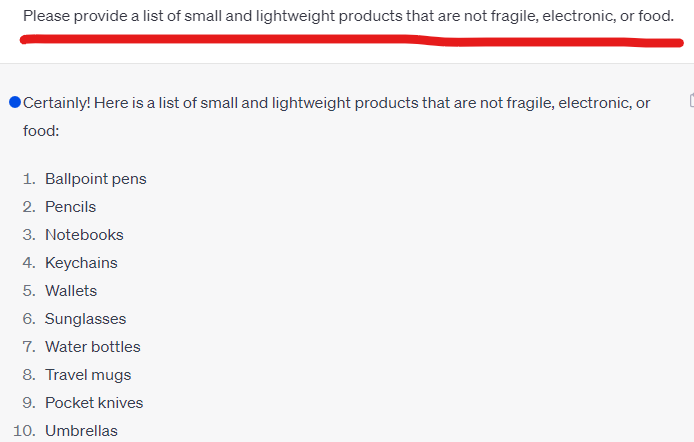The width and height of the screenshot is (694, 442).
Task: Select the 'Ballpoint pens' list item
Action: (x=95, y=179)
